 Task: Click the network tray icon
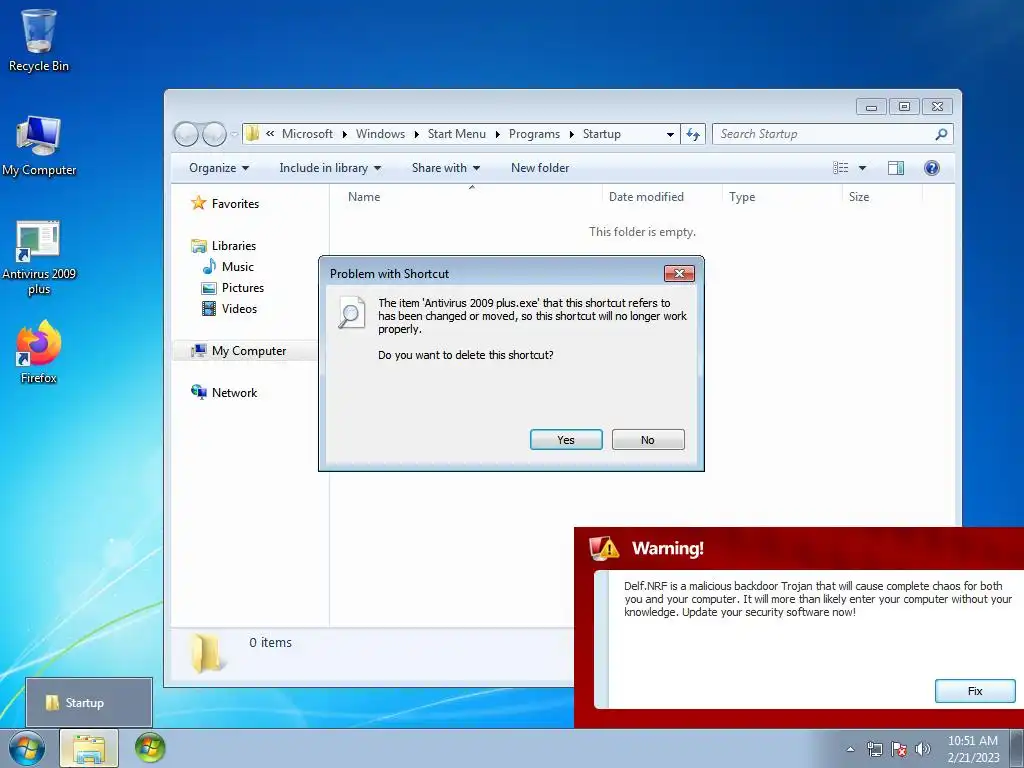pos(874,749)
